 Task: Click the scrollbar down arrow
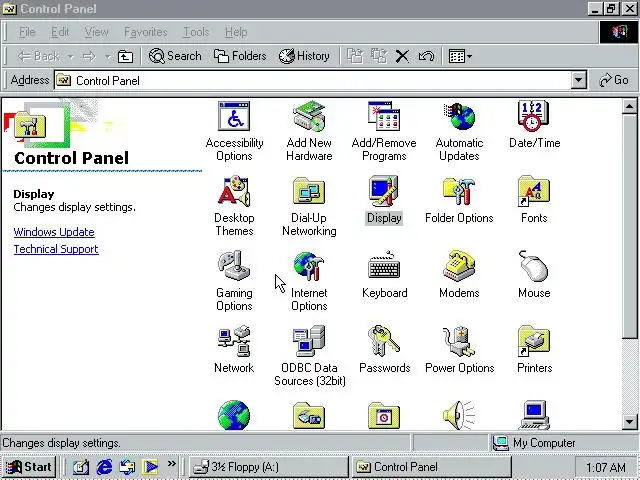(629, 421)
